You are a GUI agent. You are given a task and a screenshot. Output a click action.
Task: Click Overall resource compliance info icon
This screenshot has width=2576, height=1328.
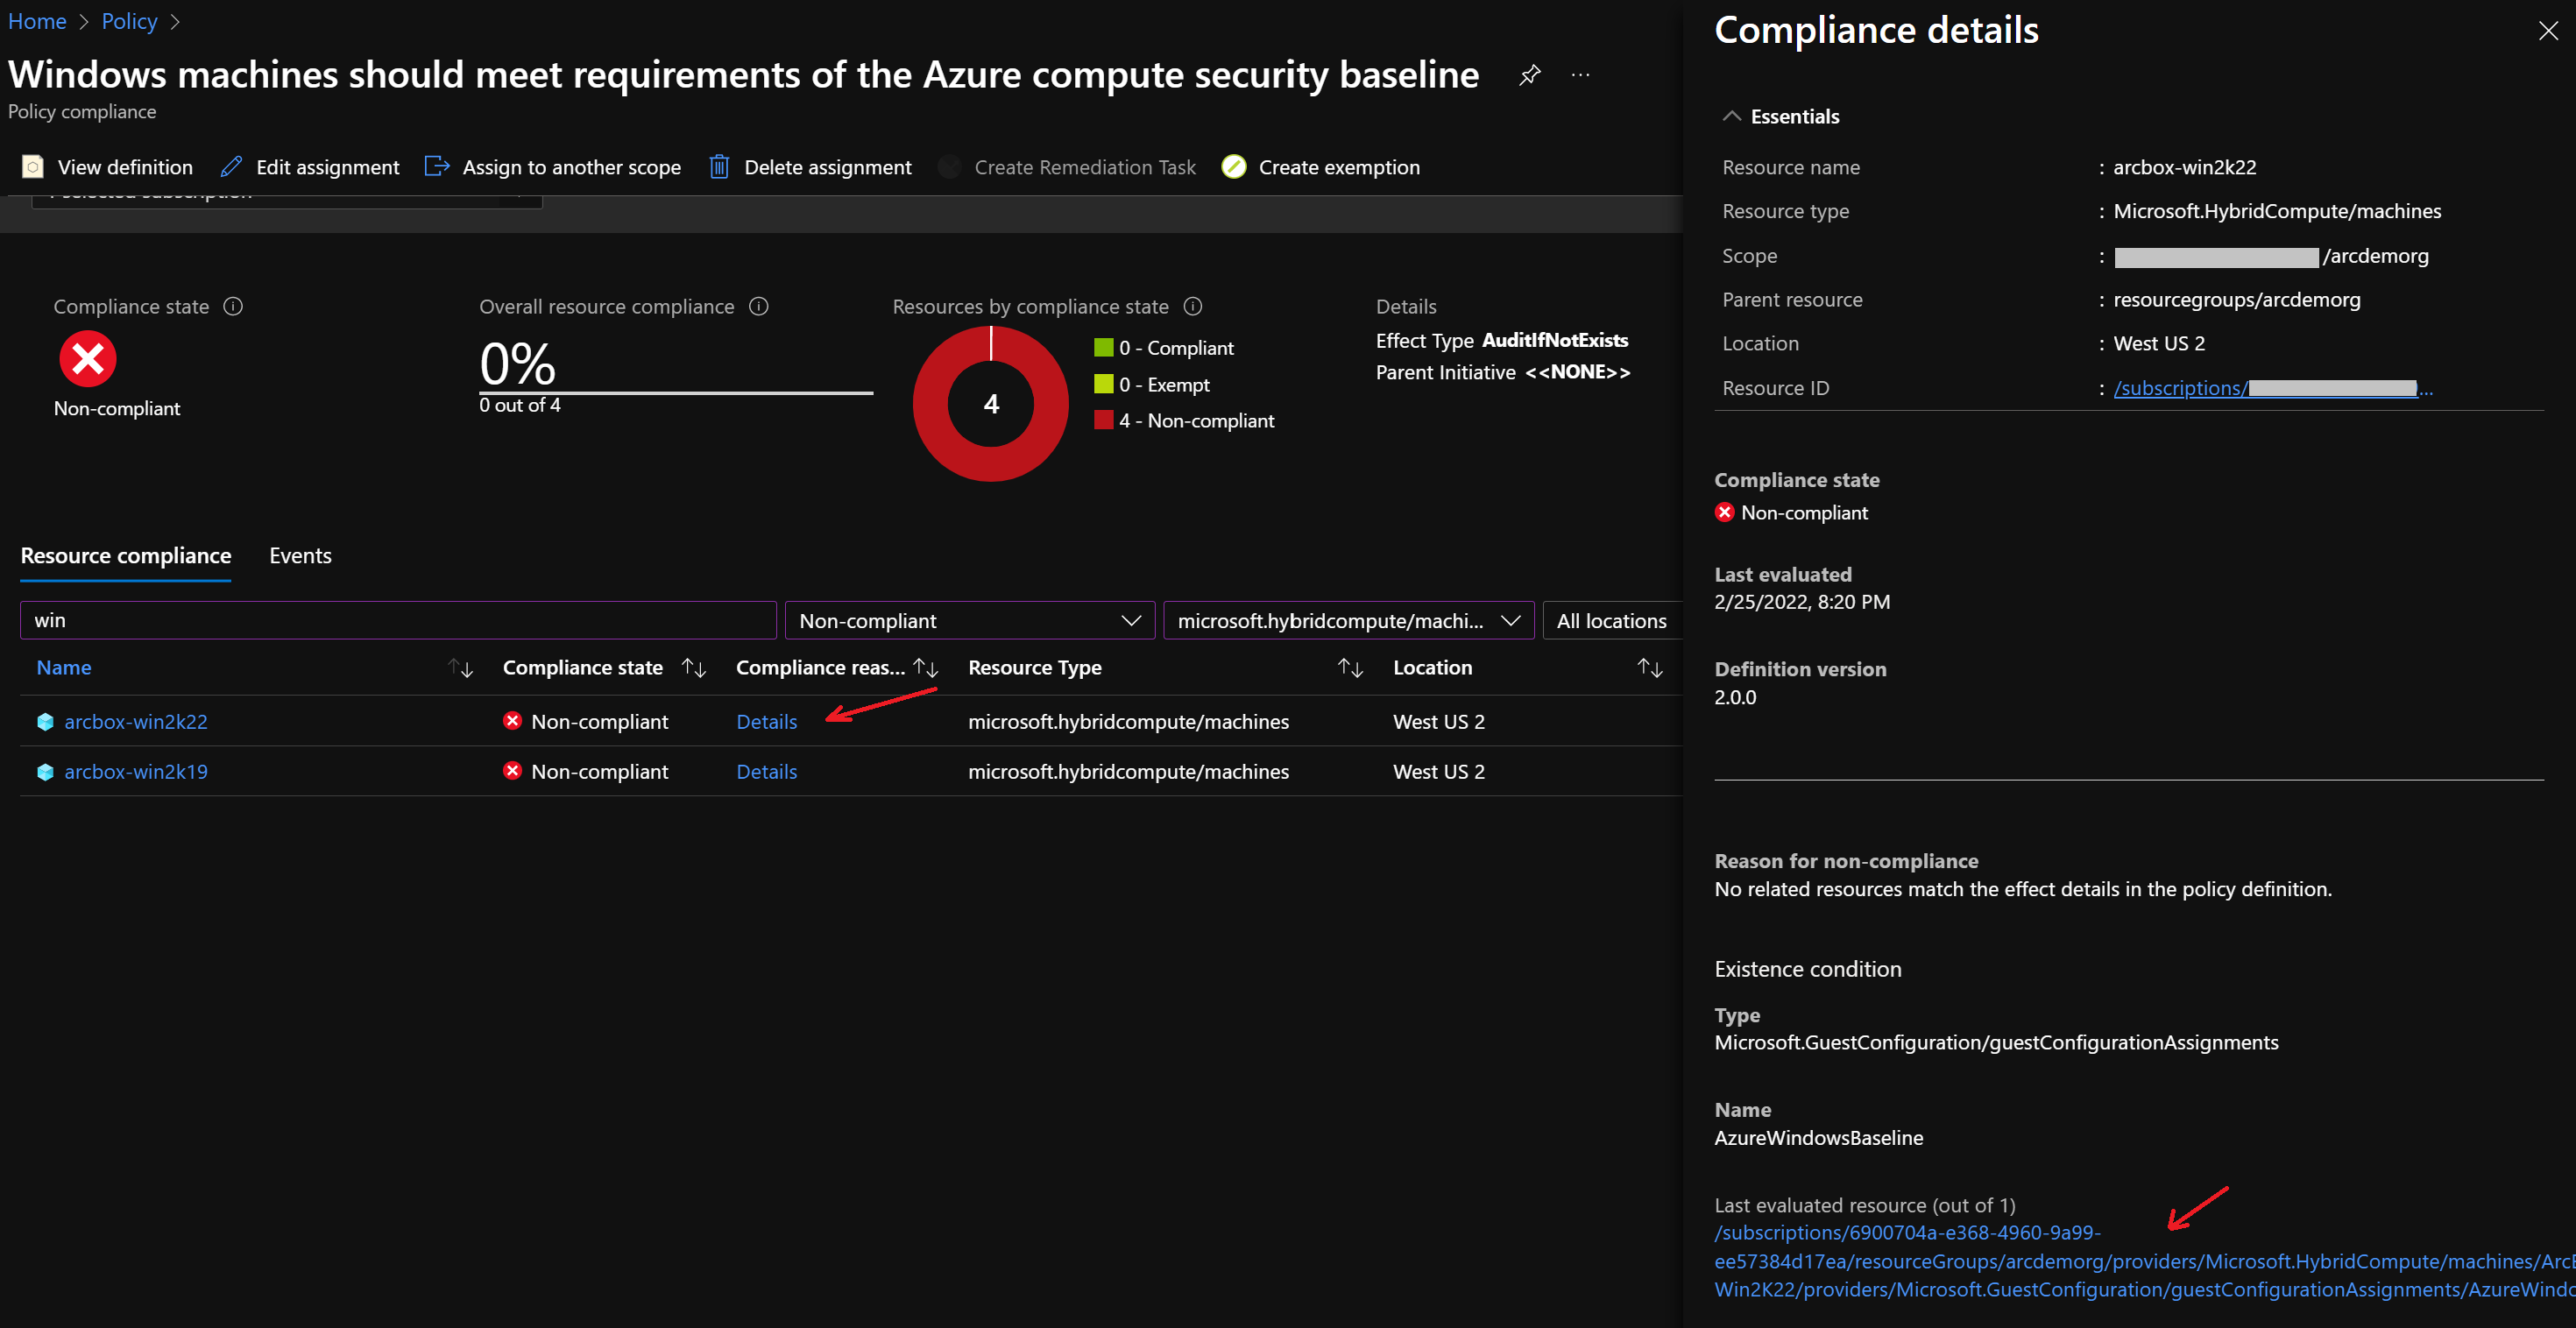point(759,306)
